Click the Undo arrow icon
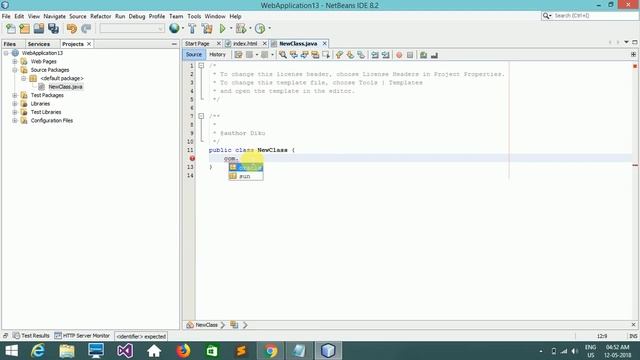Viewport: 640px width, 360px height. tap(72, 29)
